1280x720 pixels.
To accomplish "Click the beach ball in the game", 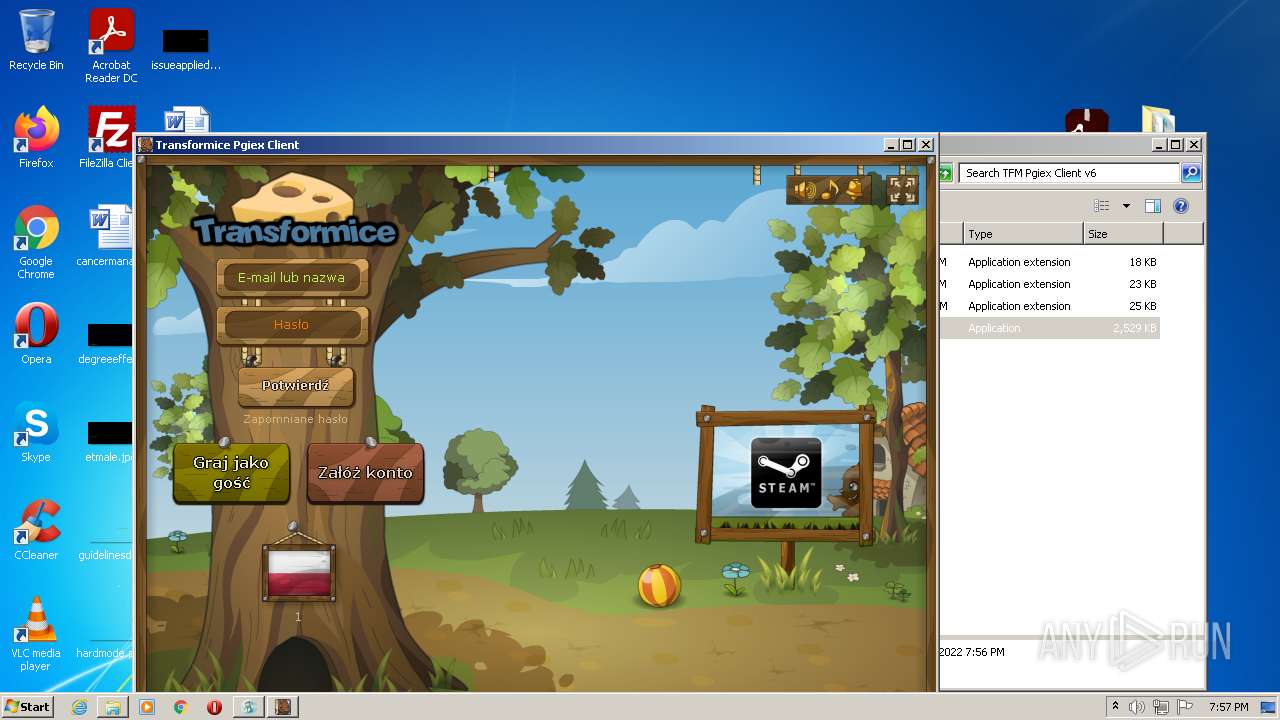I will click(659, 586).
